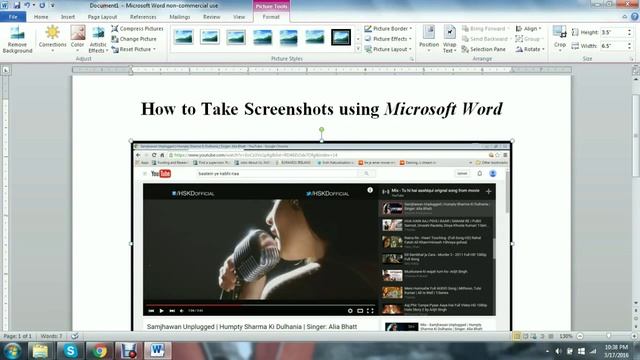640x360 pixels.
Task: Click the picture Width field
Action: pos(614,46)
